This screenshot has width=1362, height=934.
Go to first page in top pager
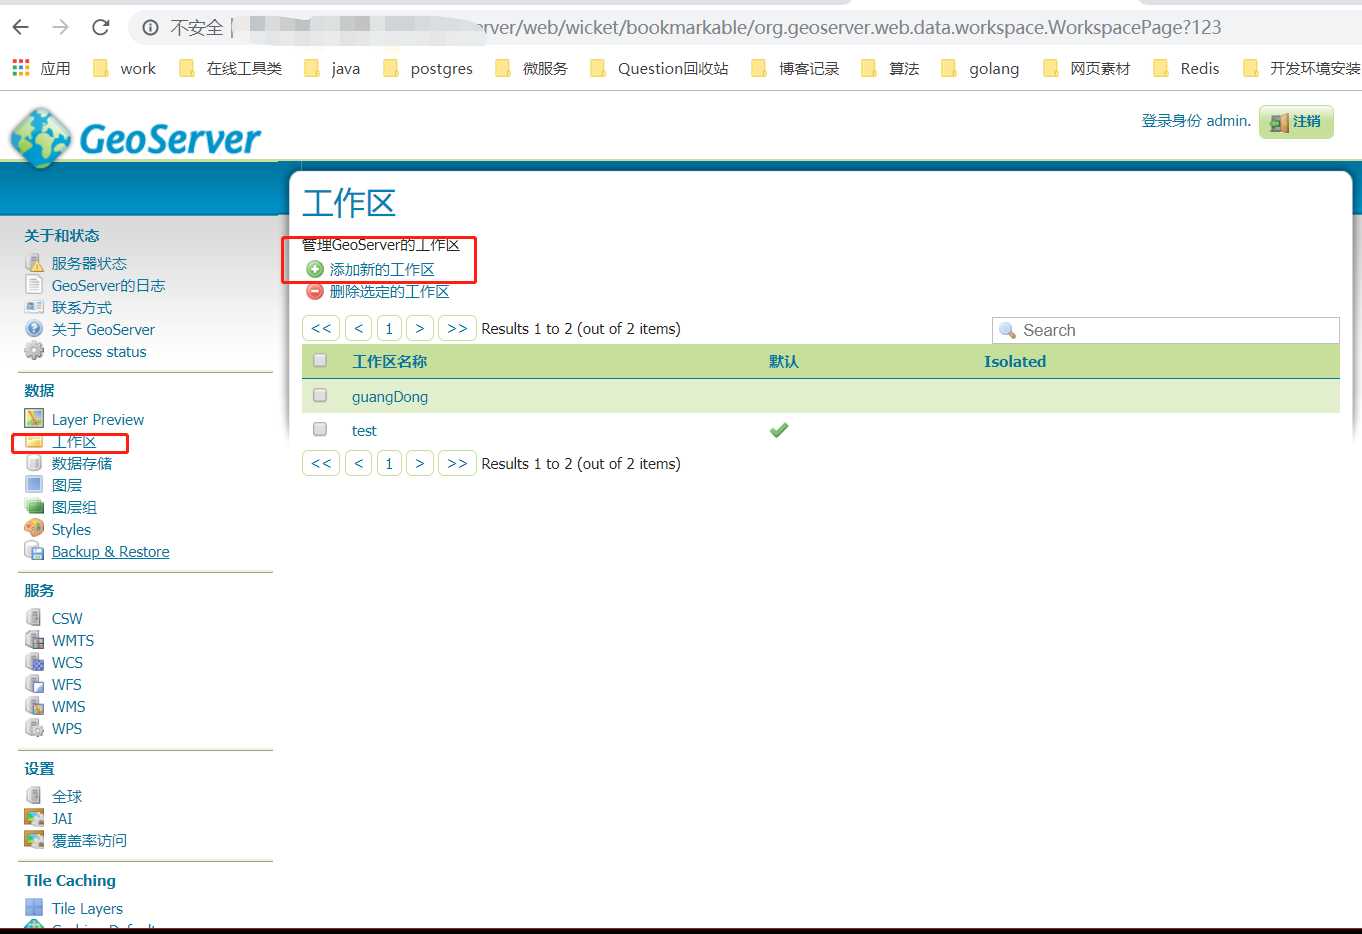321,328
